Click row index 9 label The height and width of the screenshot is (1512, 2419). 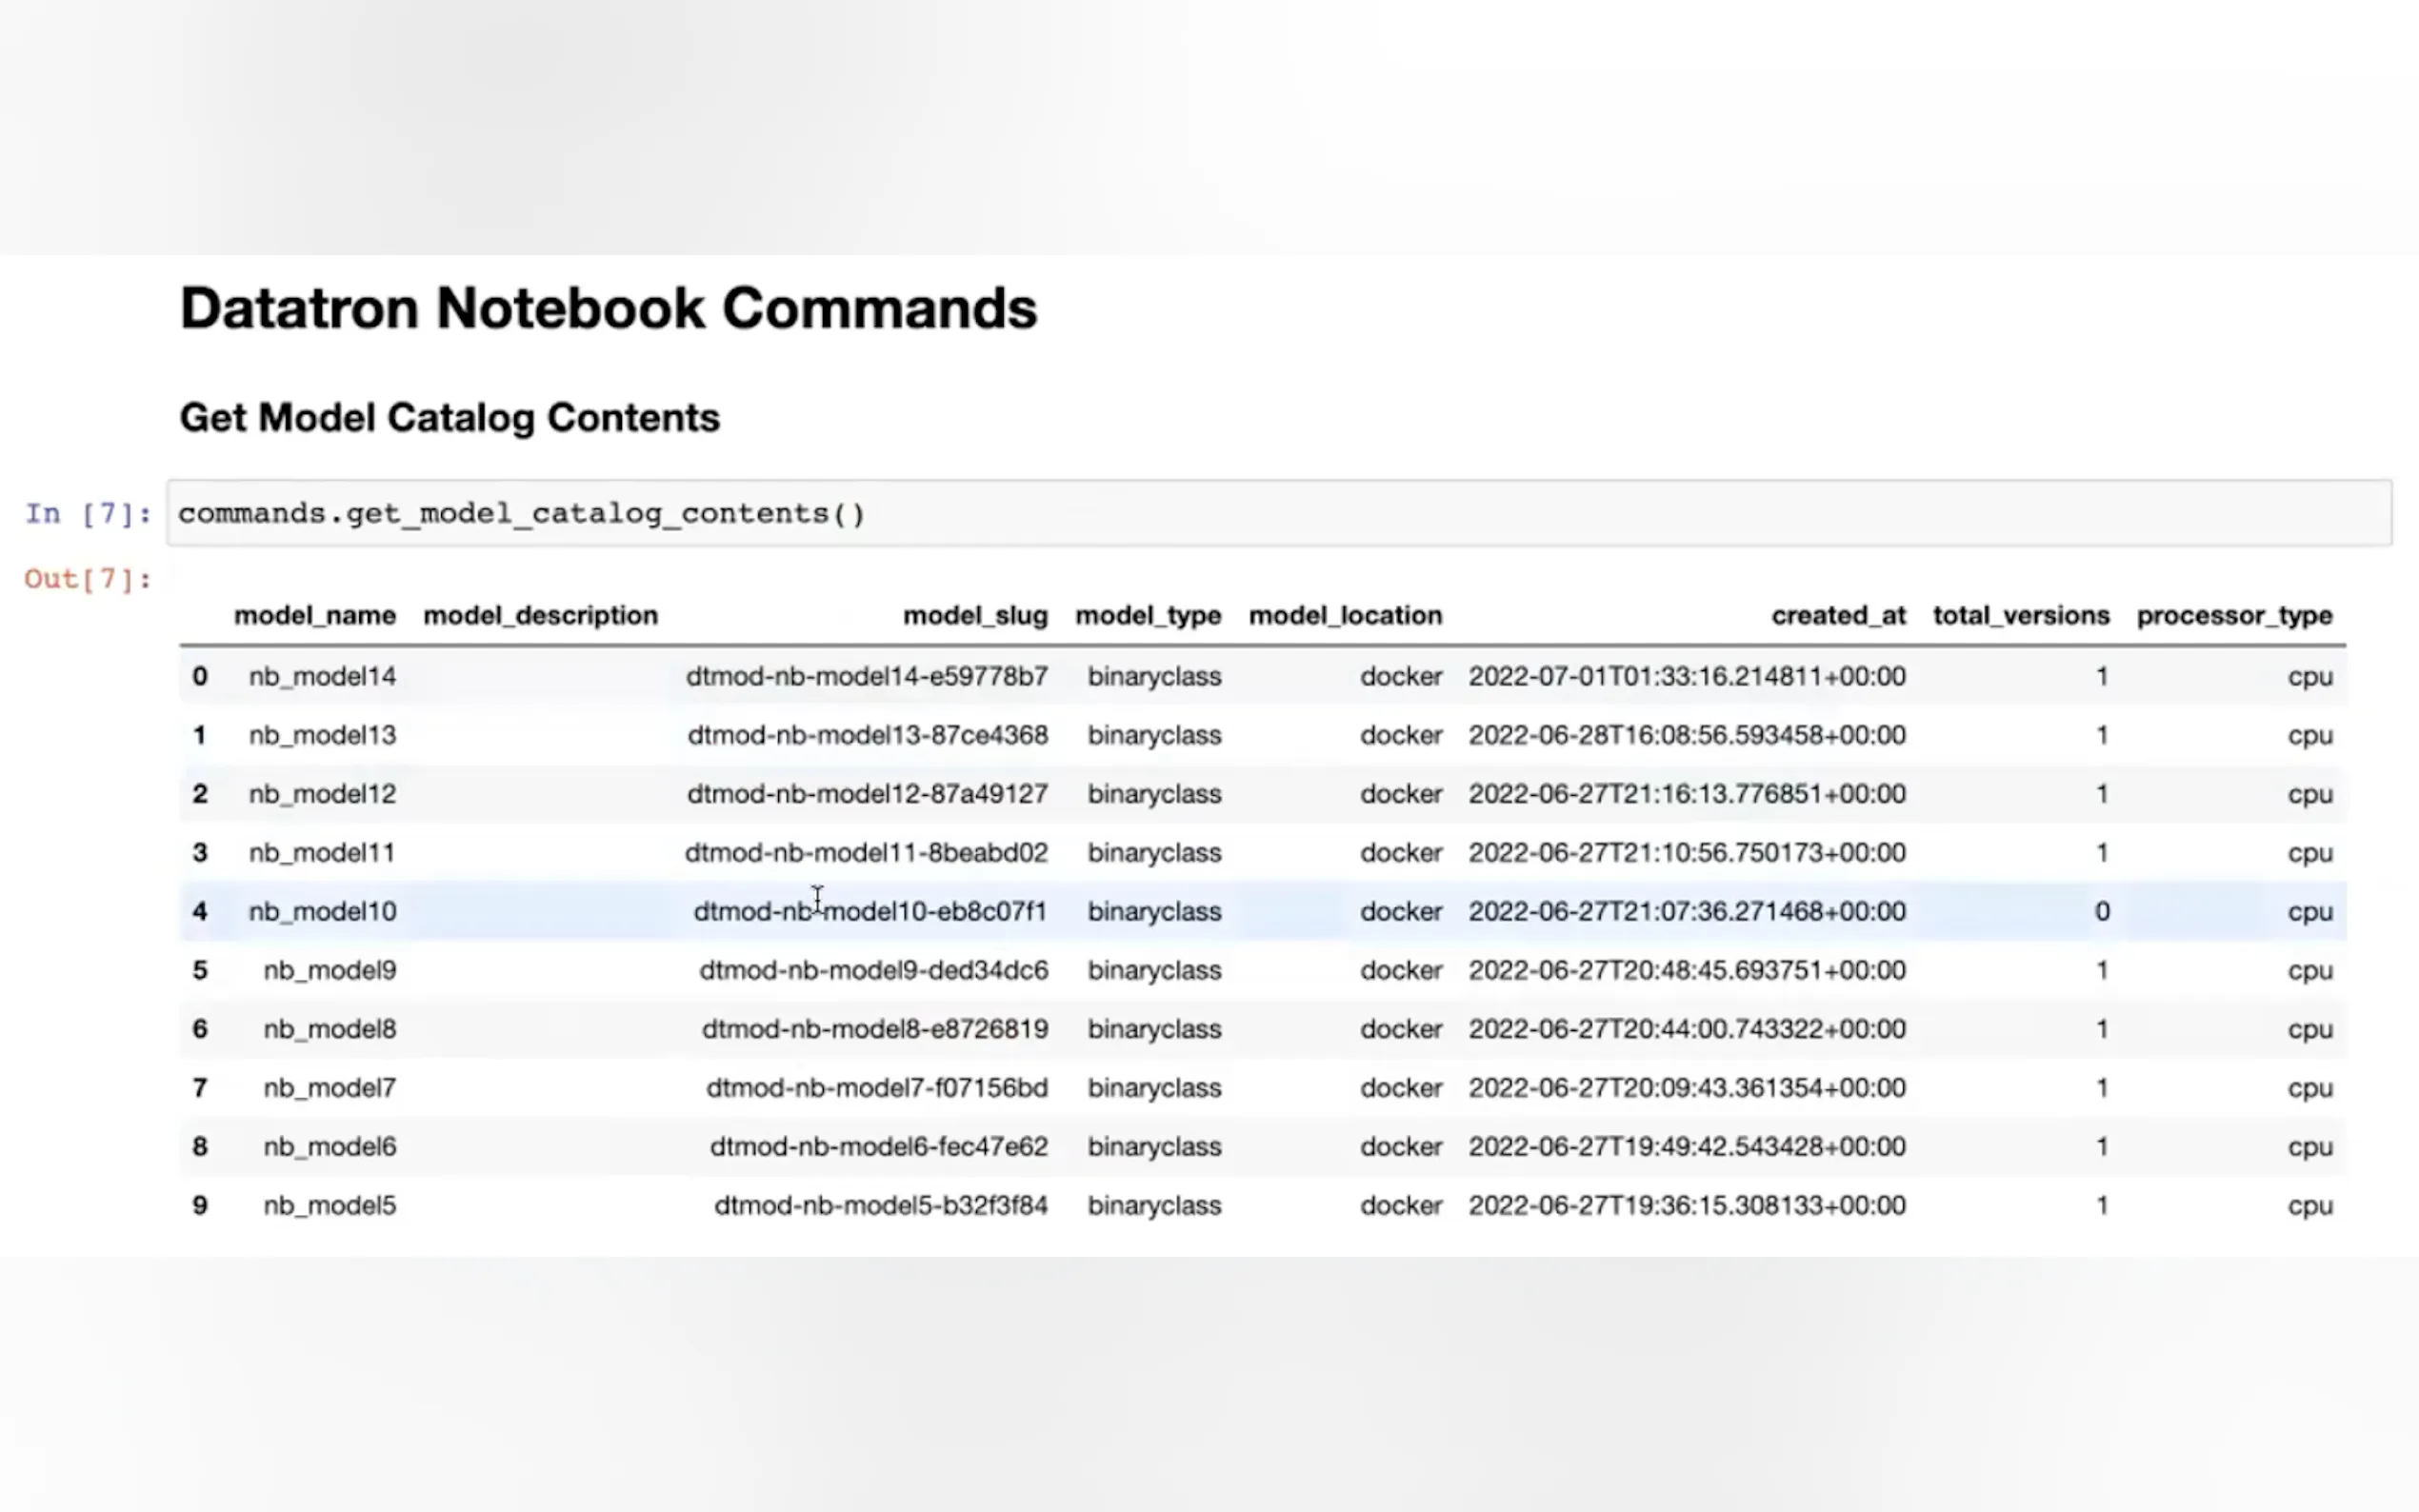pyautogui.click(x=200, y=1205)
